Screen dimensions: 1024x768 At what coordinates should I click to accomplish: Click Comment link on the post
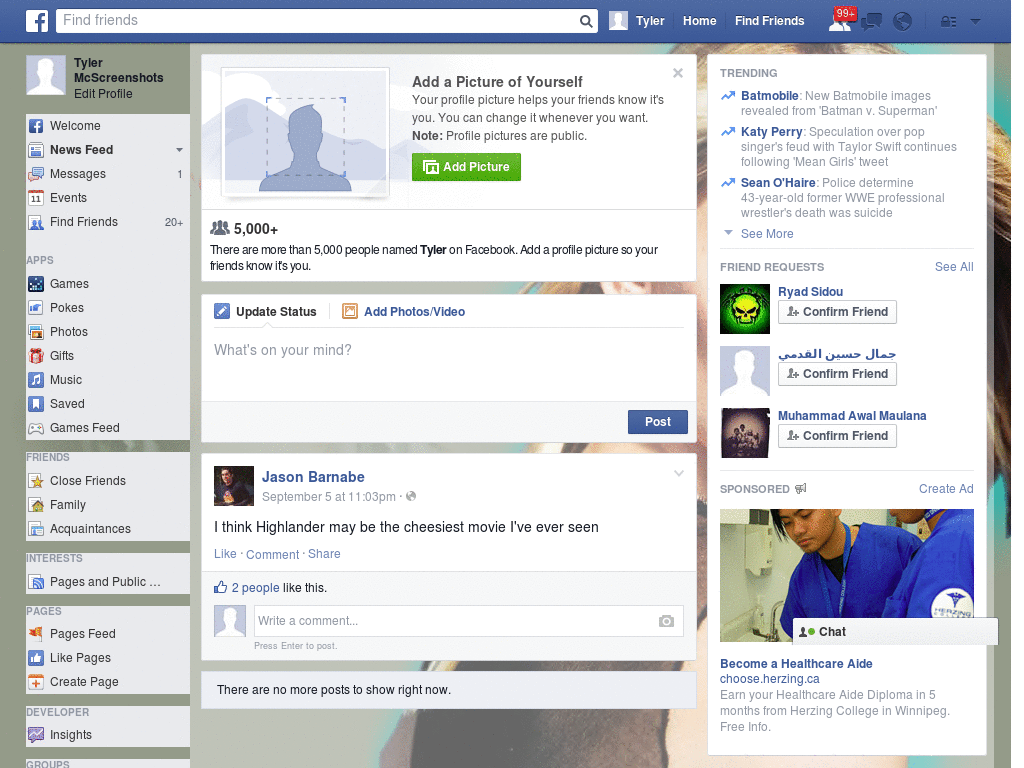[x=272, y=554]
